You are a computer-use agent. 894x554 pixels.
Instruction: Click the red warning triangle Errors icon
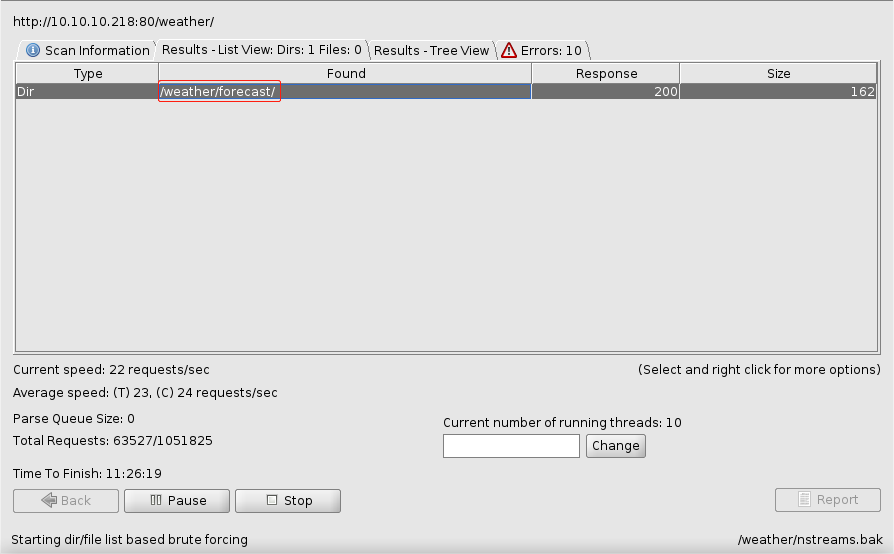tap(509, 50)
